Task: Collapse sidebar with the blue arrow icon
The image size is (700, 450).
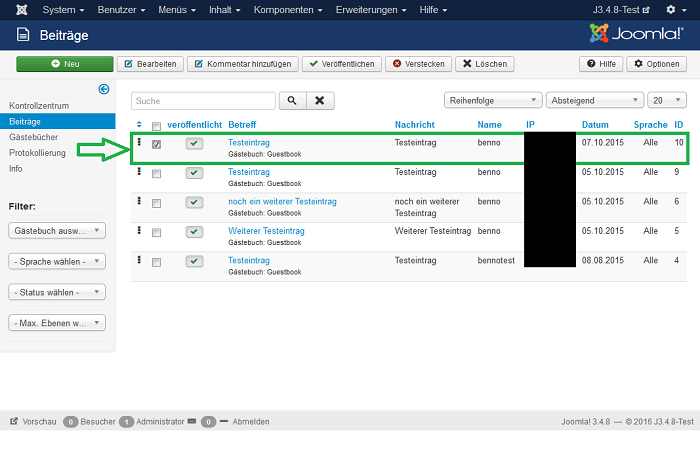Action: pos(103,89)
